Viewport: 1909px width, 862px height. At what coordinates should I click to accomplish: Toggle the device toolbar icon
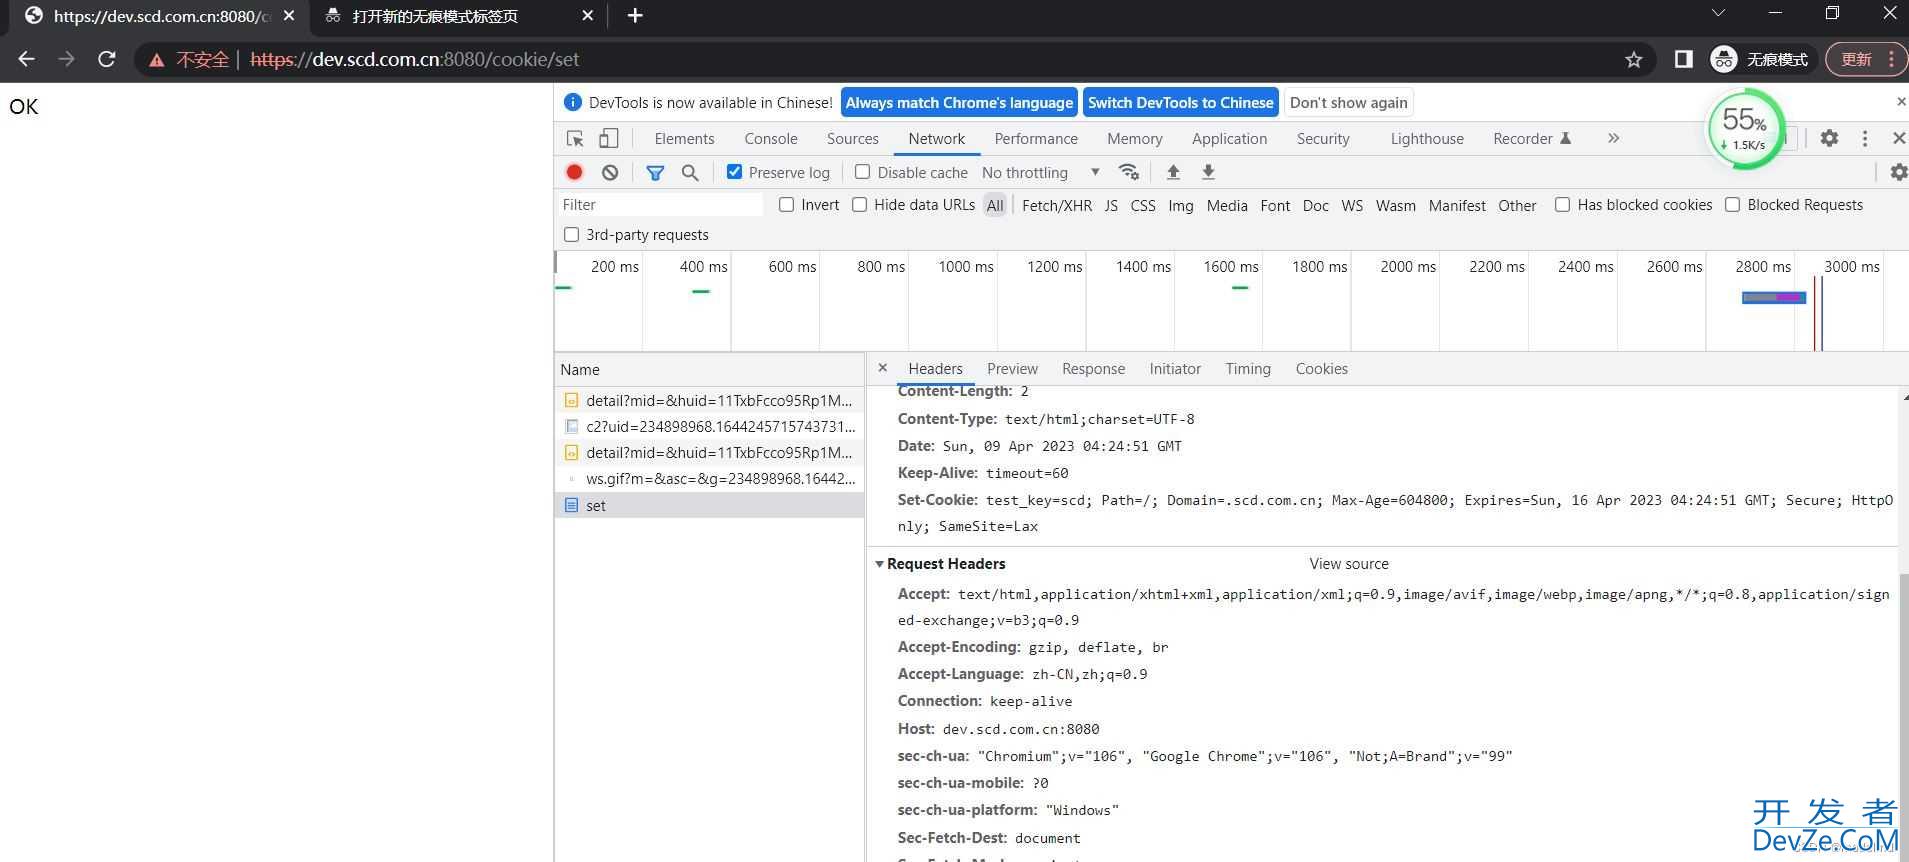[x=608, y=139]
